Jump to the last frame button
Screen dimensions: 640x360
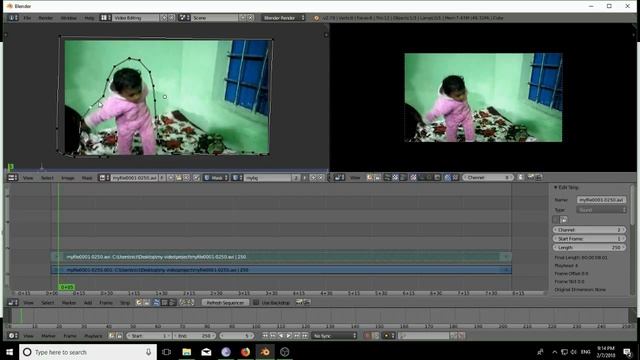point(304,336)
